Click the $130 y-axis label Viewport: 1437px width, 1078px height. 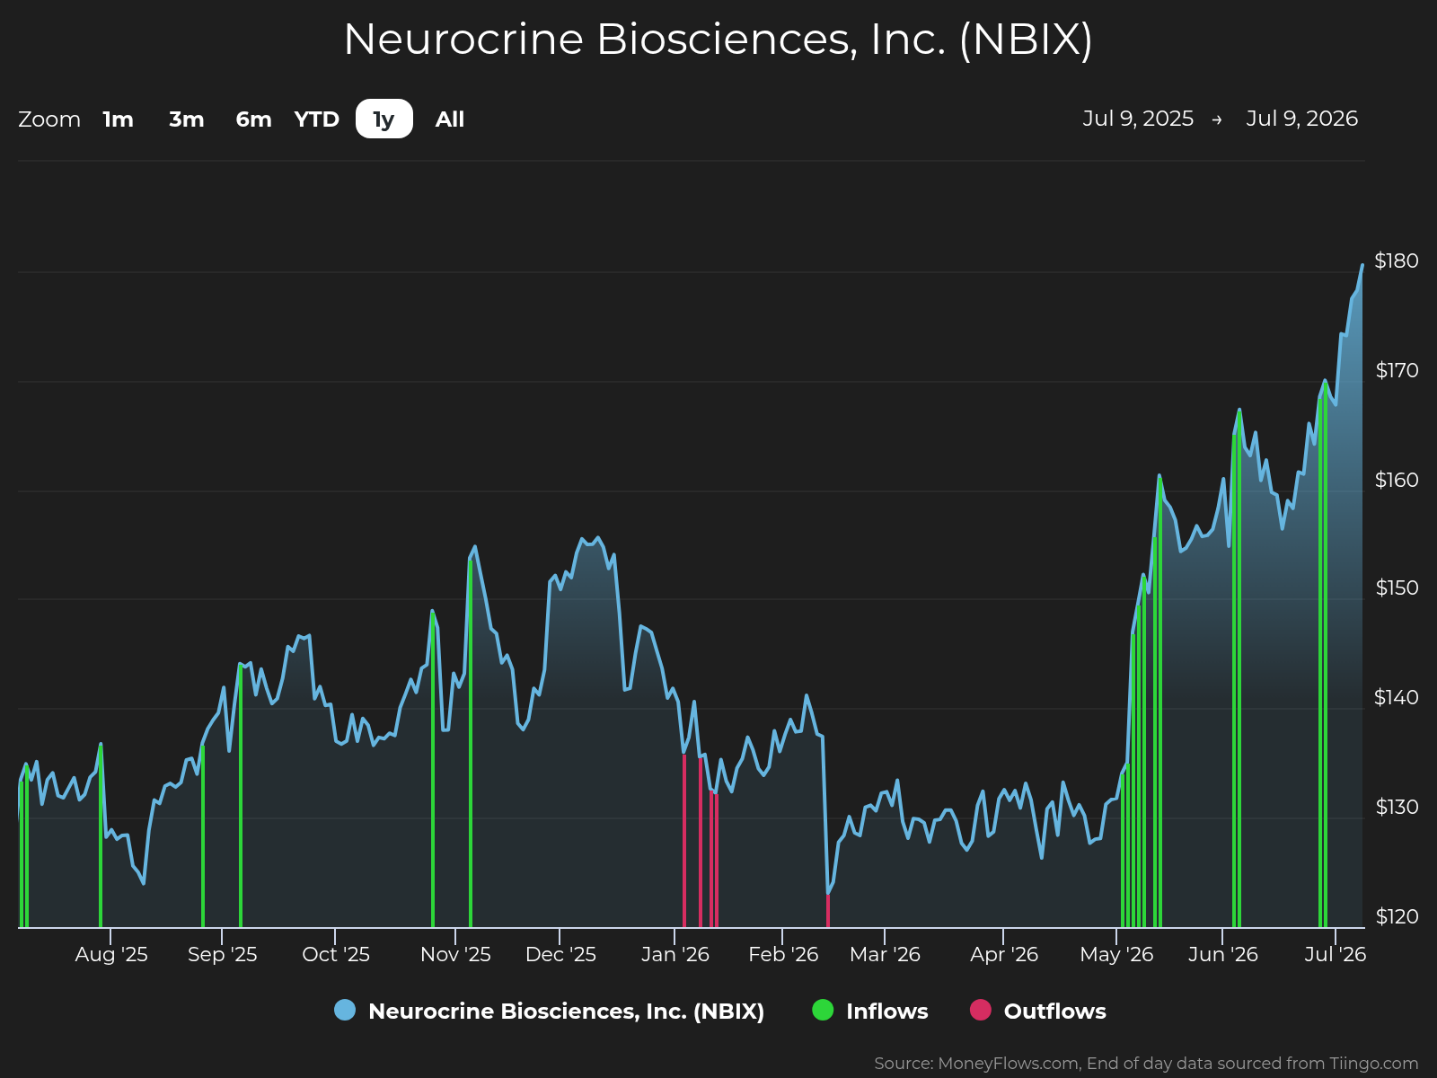1396,807
